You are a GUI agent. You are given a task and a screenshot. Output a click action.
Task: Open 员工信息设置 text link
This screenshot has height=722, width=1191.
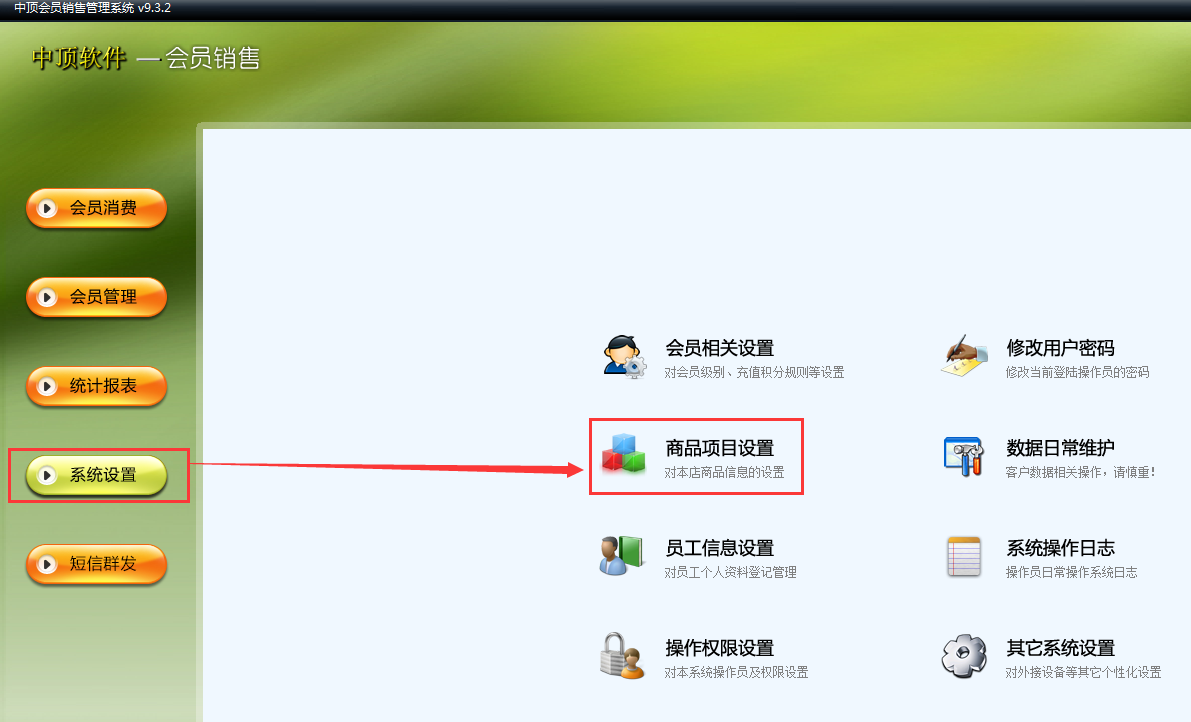719,548
